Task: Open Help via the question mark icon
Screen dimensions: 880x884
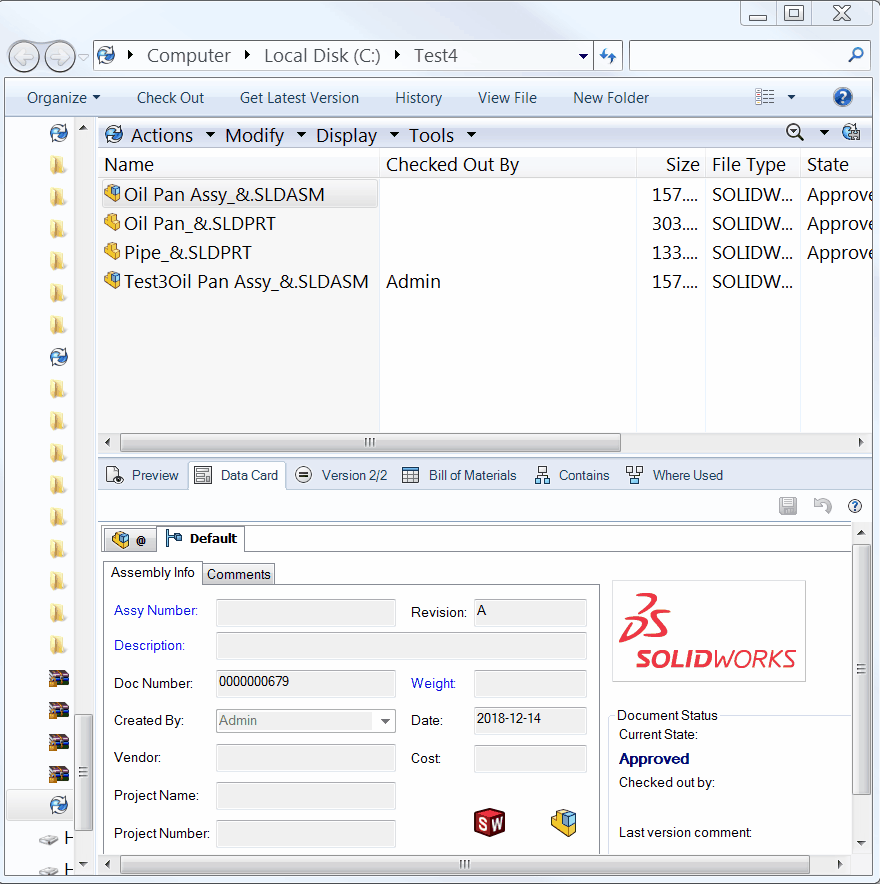Action: [x=843, y=97]
